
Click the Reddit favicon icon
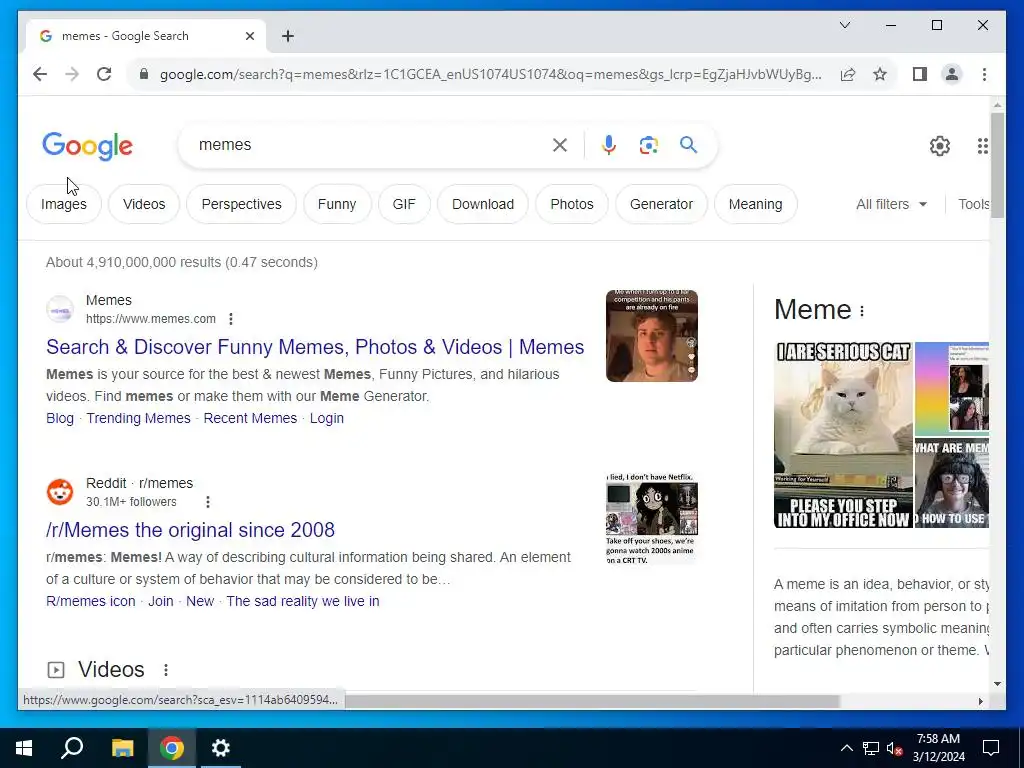tap(60, 492)
